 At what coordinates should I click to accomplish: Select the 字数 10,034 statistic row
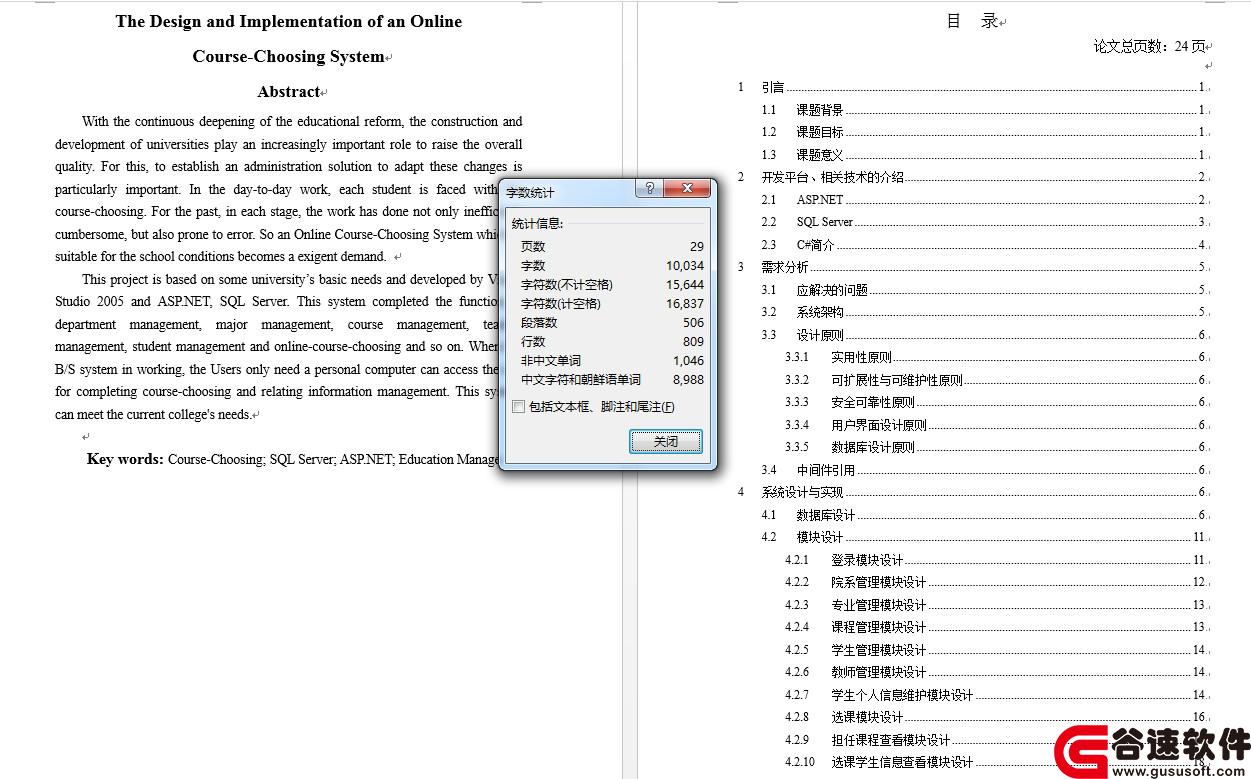(x=612, y=265)
